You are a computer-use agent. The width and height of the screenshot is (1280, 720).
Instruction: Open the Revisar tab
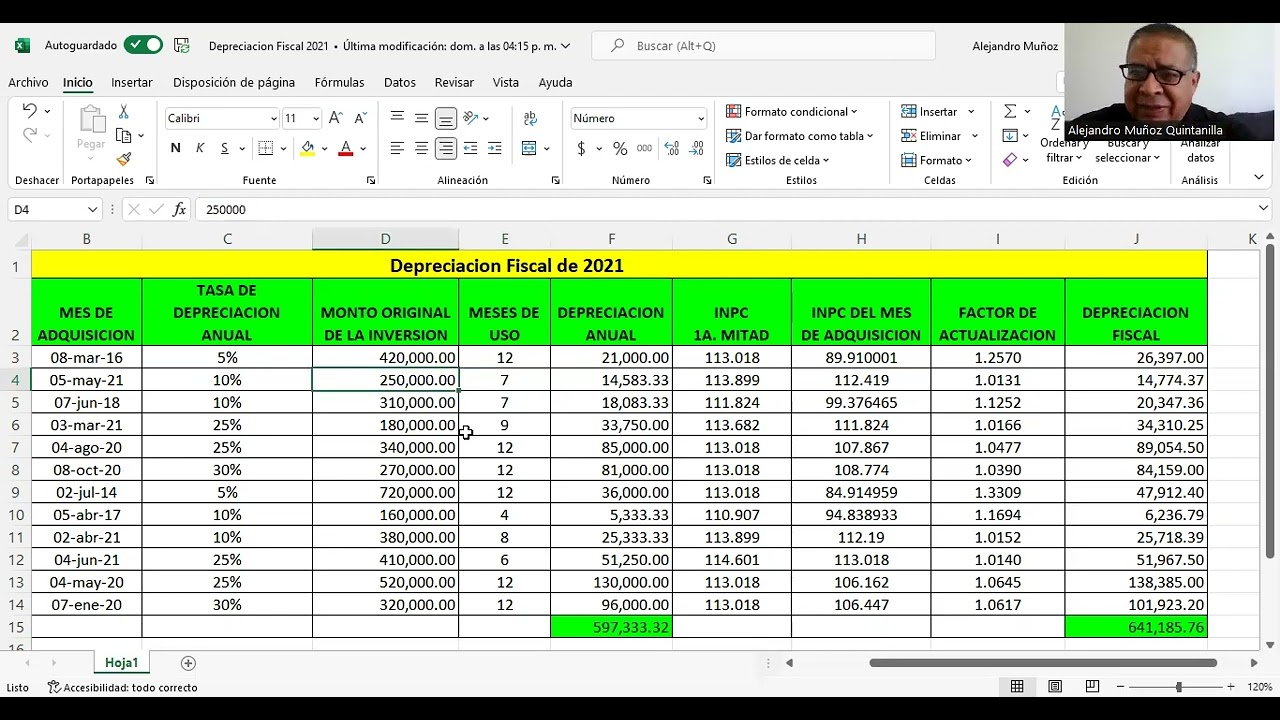(x=454, y=82)
